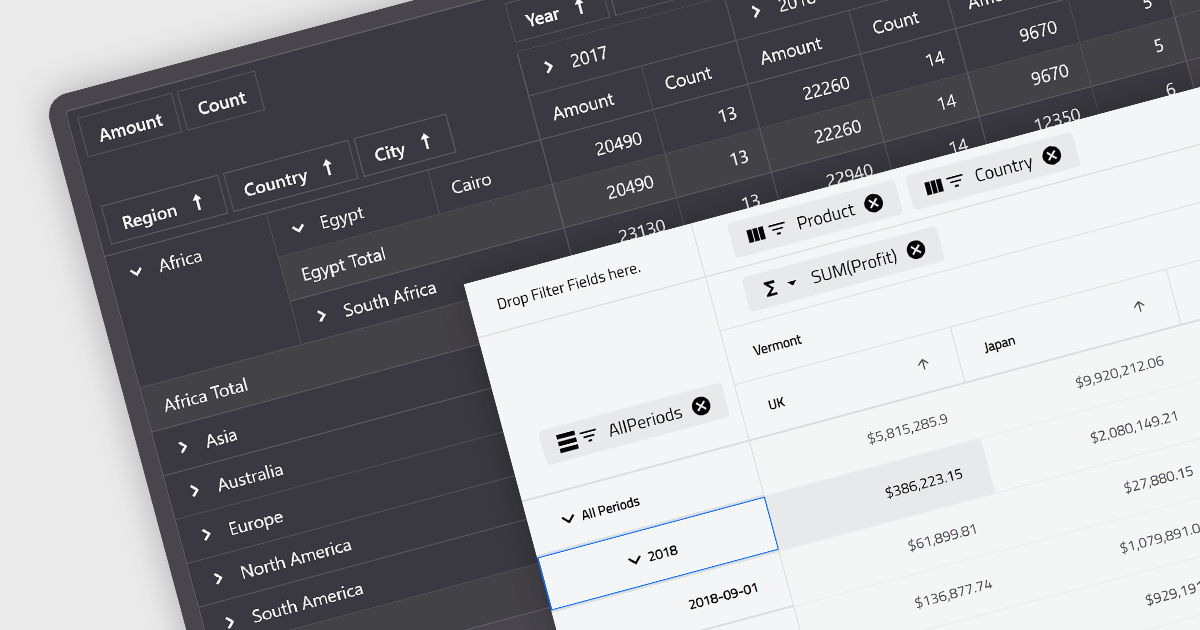
Task: Click the Count value field button
Action: point(222,103)
